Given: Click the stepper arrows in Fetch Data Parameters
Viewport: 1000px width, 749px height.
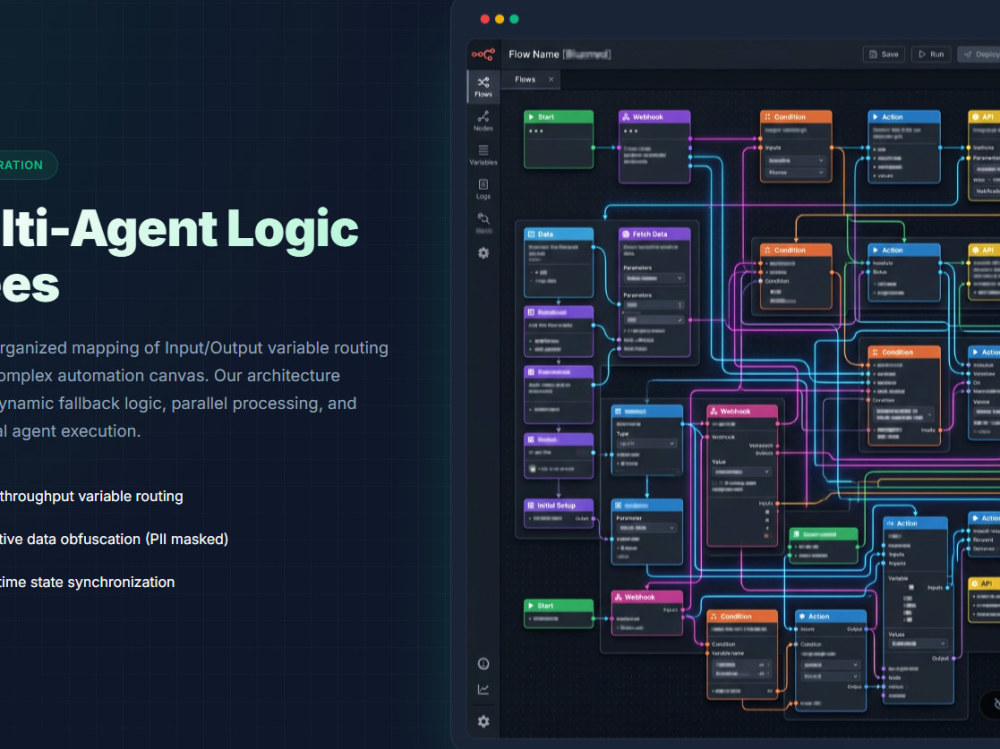Looking at the screenshot, I should click(680, 305).
